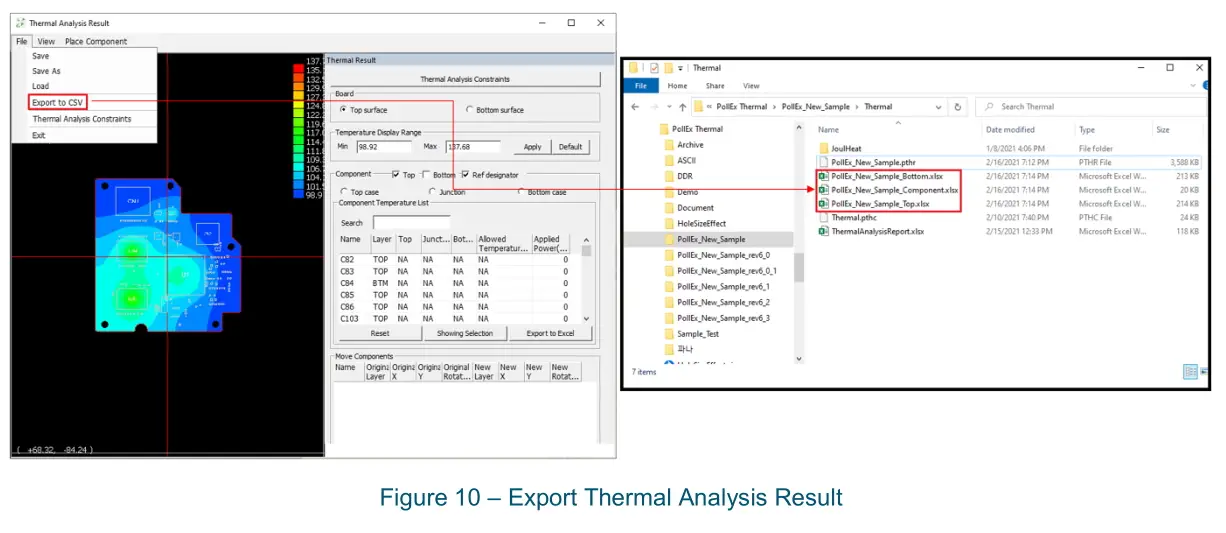
Task: Switch Explorer to details view icon
Action: pos(1191,371)
